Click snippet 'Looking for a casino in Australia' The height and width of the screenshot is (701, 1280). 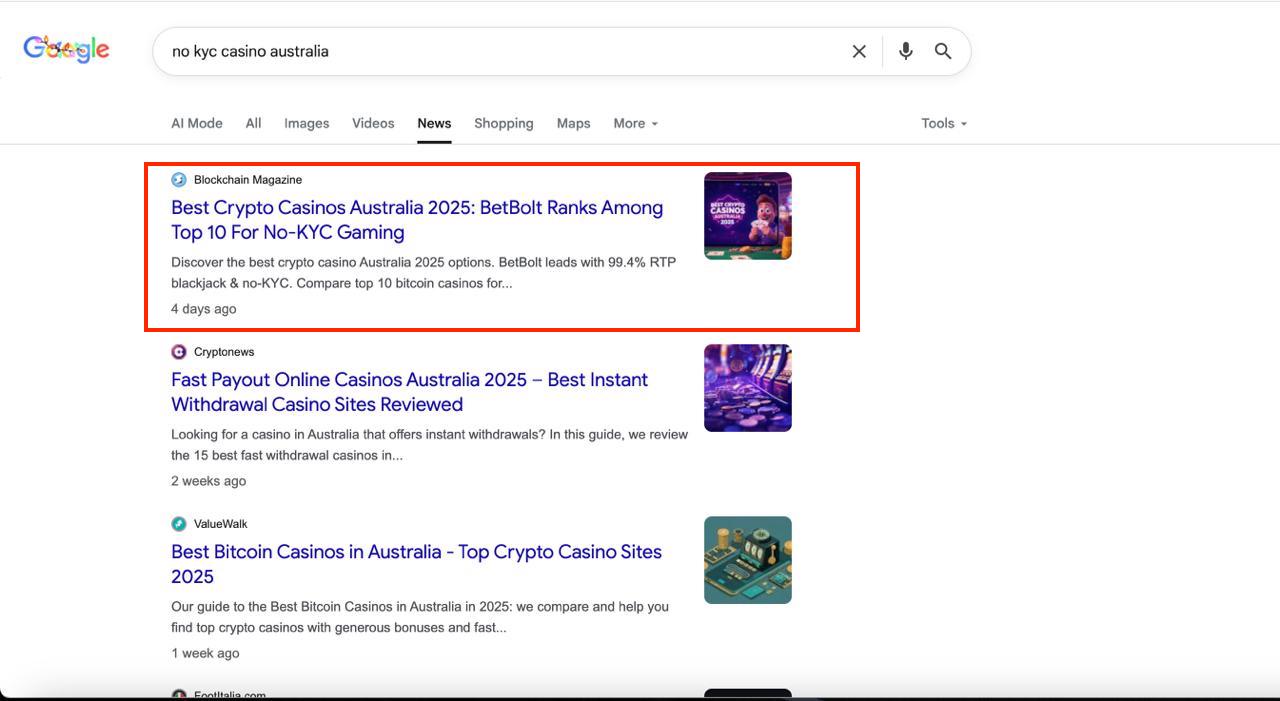pyautogui.click(x=430, y=445)
